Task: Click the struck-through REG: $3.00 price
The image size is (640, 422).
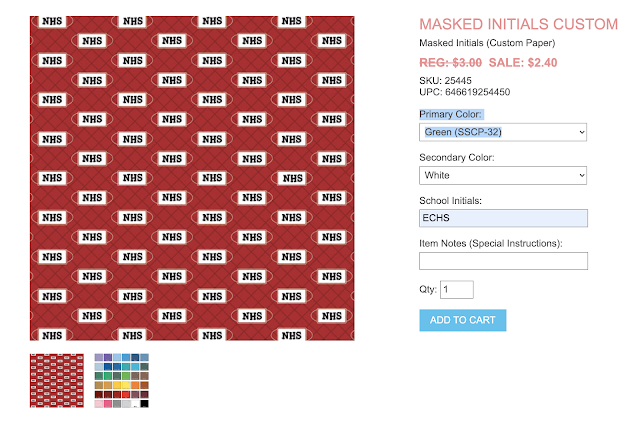Action: 451,63
